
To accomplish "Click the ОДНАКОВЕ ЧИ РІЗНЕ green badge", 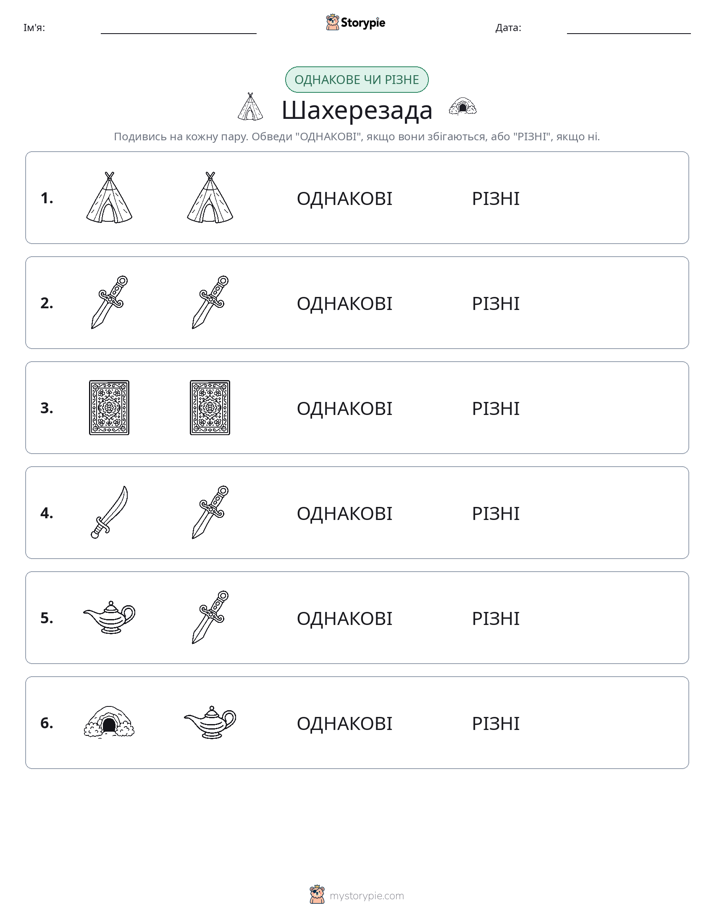I will [357, 80].
